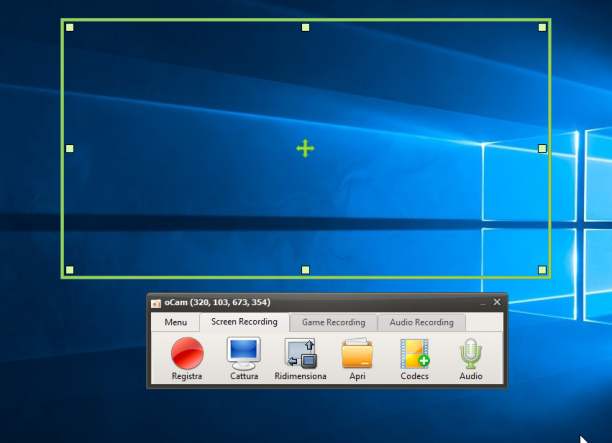Click the Audio microphone icon
The height and width of the screenshot is (443, 612).
click(471, 354)
